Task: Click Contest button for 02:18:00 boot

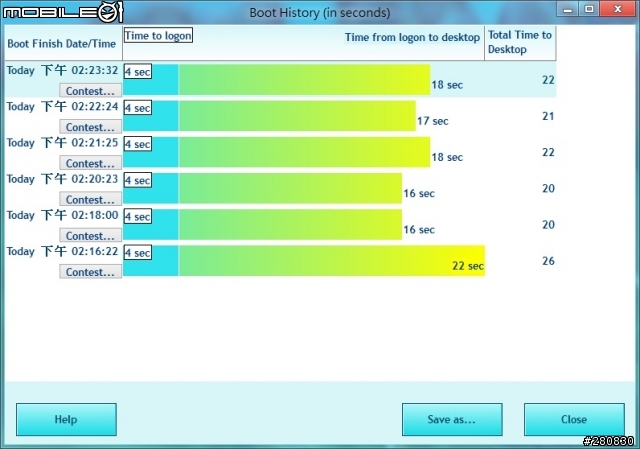Action: click(91, 236)
